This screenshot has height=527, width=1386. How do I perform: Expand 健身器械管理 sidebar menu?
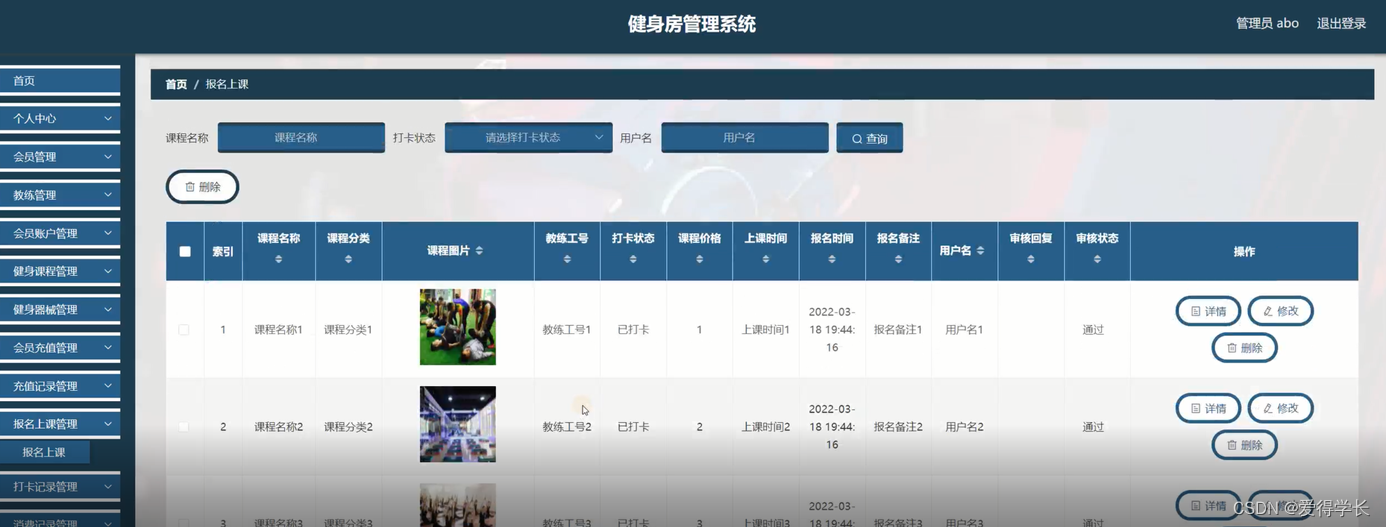coord(60,310)
